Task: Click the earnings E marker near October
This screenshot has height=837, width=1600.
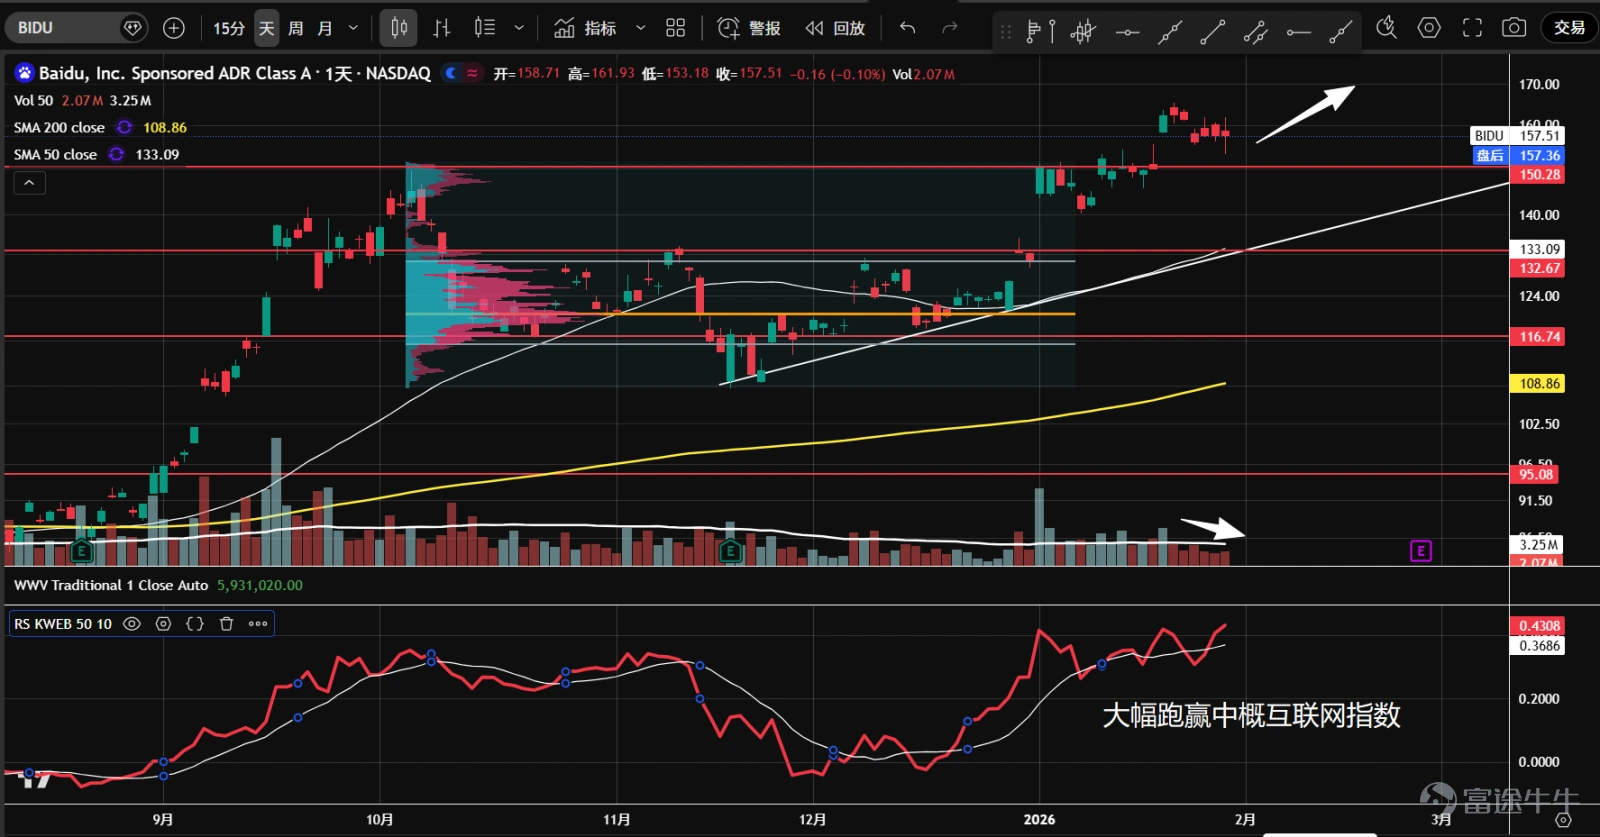Action: point(82,550)
